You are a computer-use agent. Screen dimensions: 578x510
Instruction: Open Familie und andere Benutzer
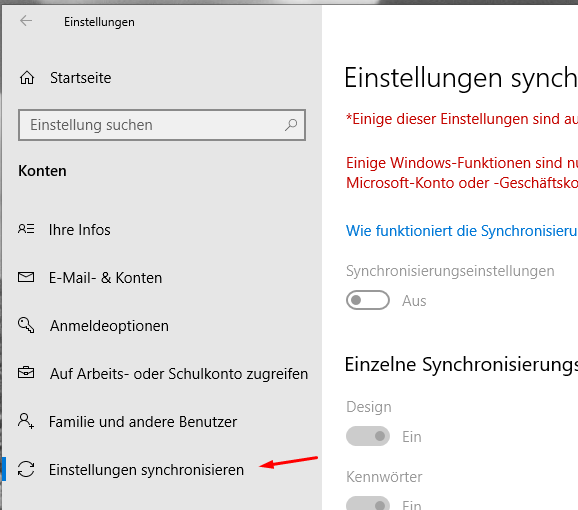point(143,422)
